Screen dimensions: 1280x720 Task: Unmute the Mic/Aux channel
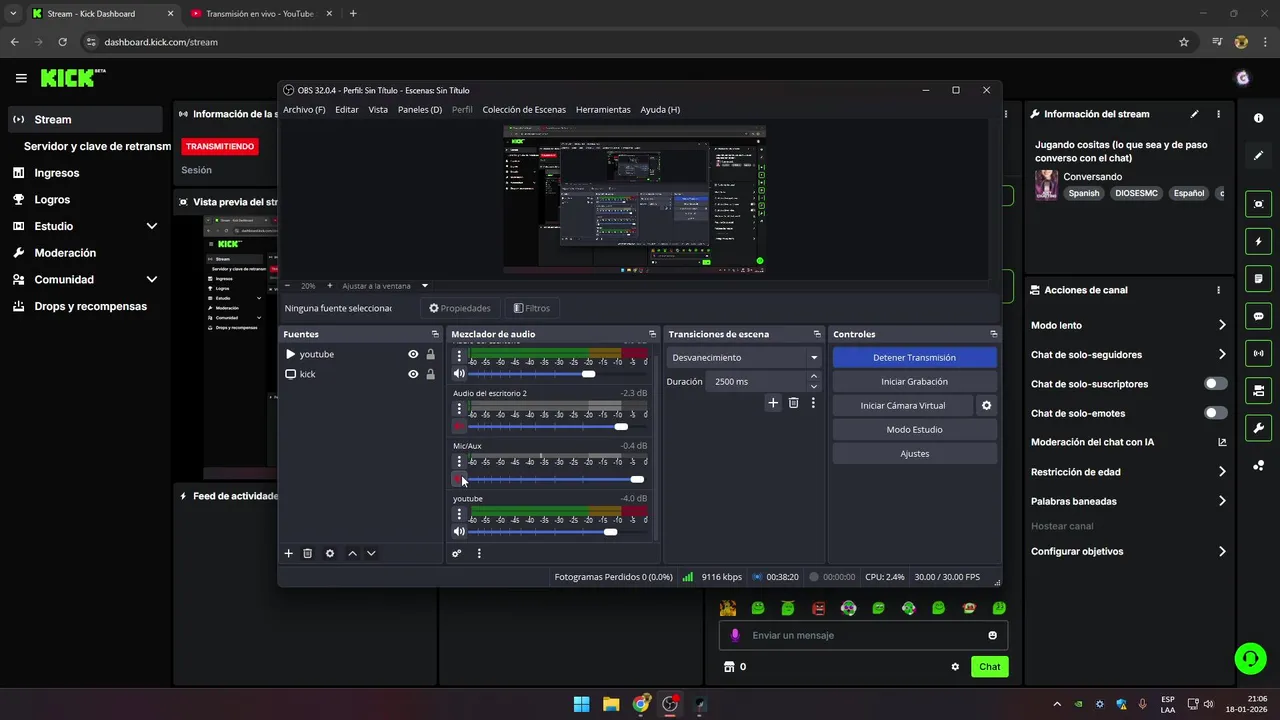459,479
